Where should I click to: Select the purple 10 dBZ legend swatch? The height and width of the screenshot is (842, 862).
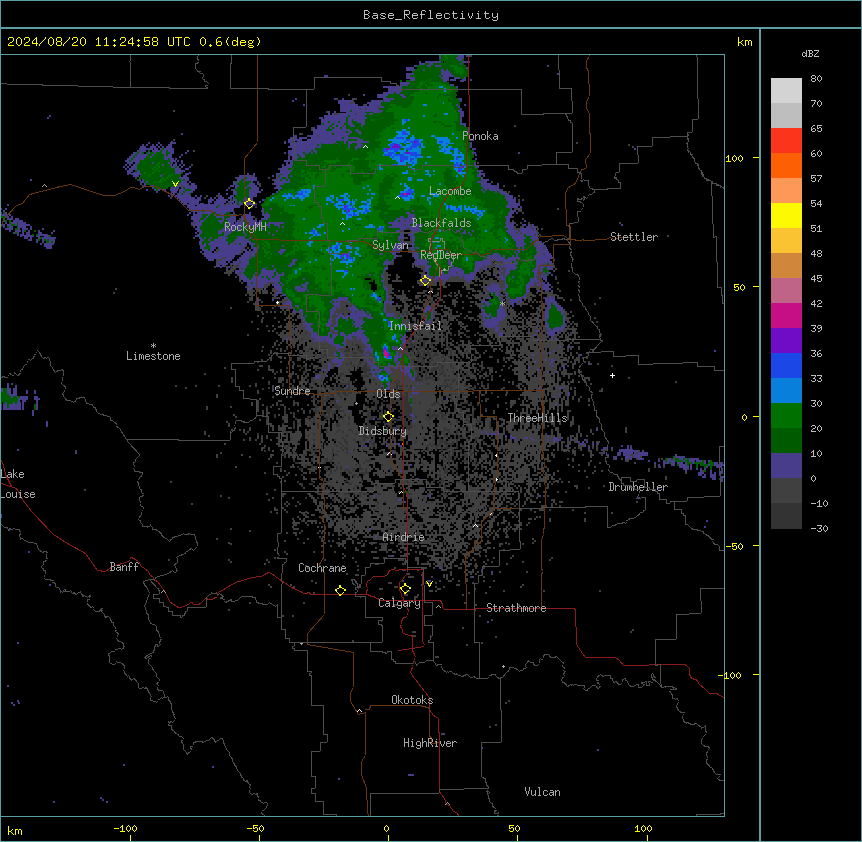[x=786, y=466]
